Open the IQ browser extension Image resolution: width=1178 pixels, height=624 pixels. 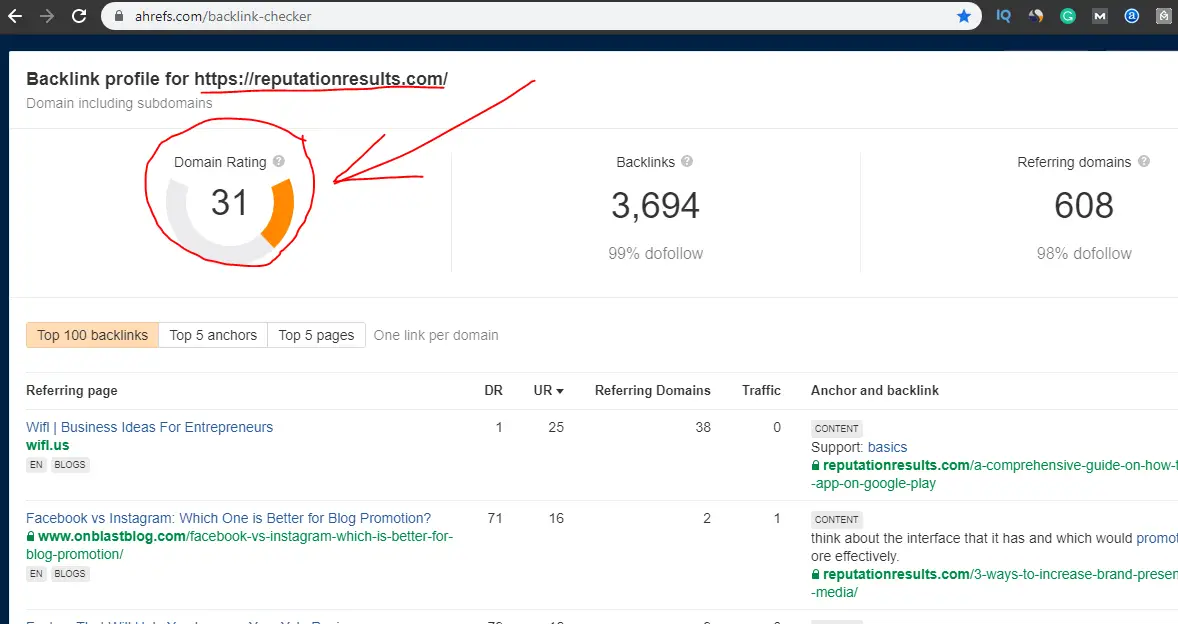click(1003, 16)
